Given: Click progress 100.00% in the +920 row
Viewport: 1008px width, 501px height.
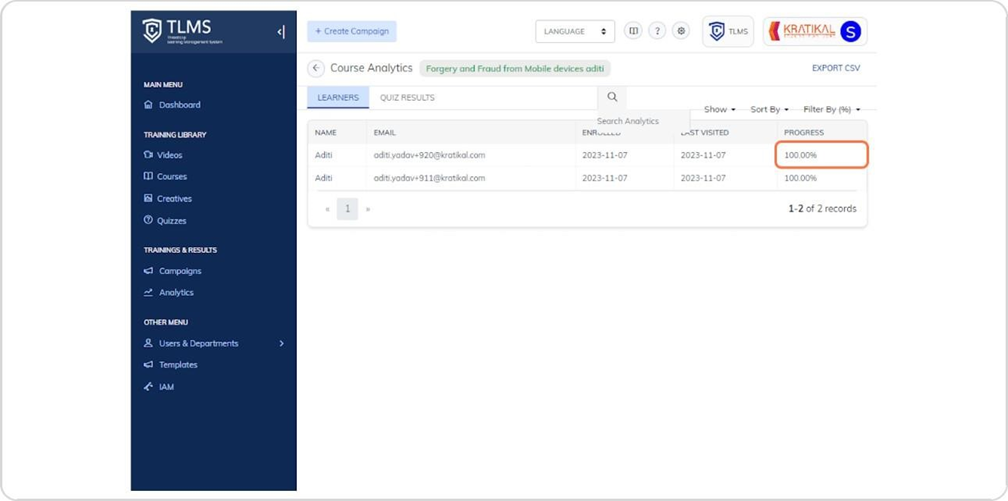Looking at the screenshot, I should pyautogui.click(x=800, y=155).
